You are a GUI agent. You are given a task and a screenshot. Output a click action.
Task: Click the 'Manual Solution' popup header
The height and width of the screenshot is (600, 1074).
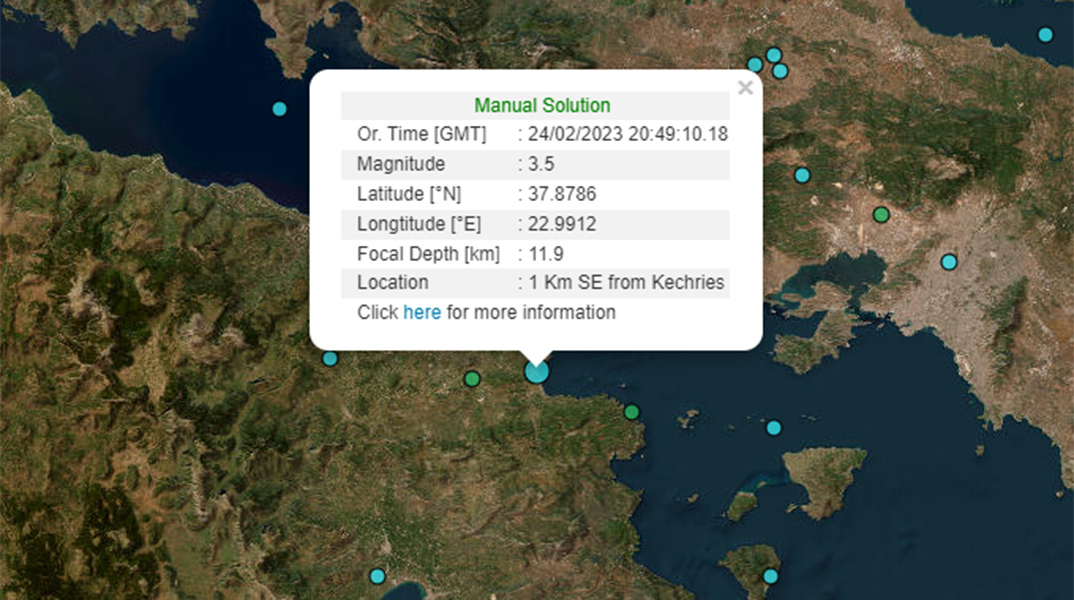542,105
